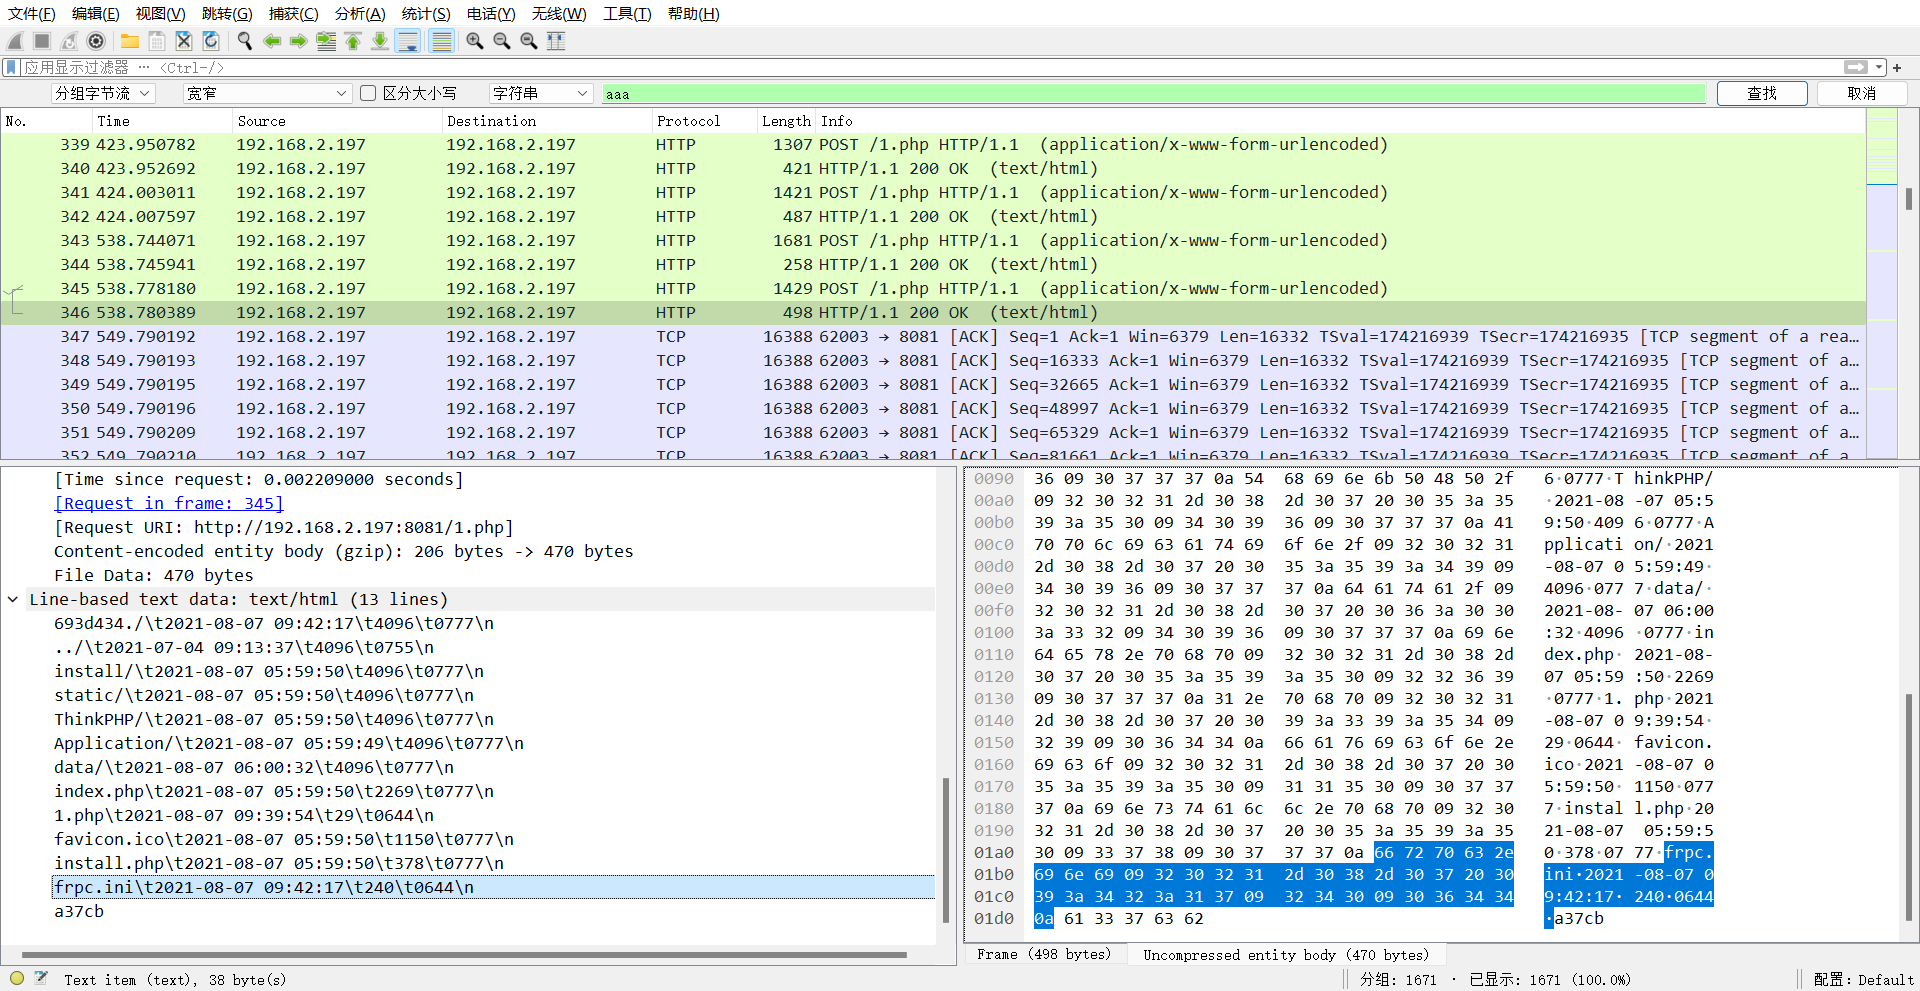Select packet 339 POST /1.php row
1920x991 pixels.
pyautogui.click(x=933, y=145)
